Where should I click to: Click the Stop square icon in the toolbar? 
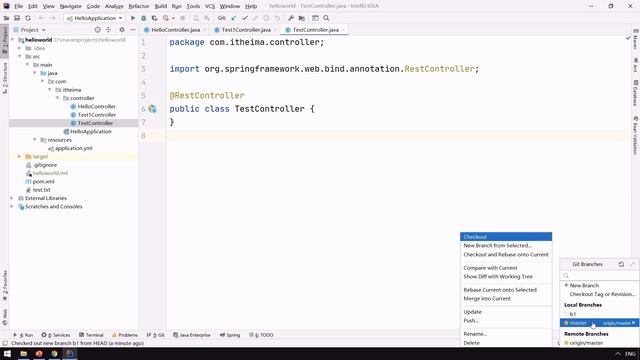pyautogui.click(x=182, y=18)
